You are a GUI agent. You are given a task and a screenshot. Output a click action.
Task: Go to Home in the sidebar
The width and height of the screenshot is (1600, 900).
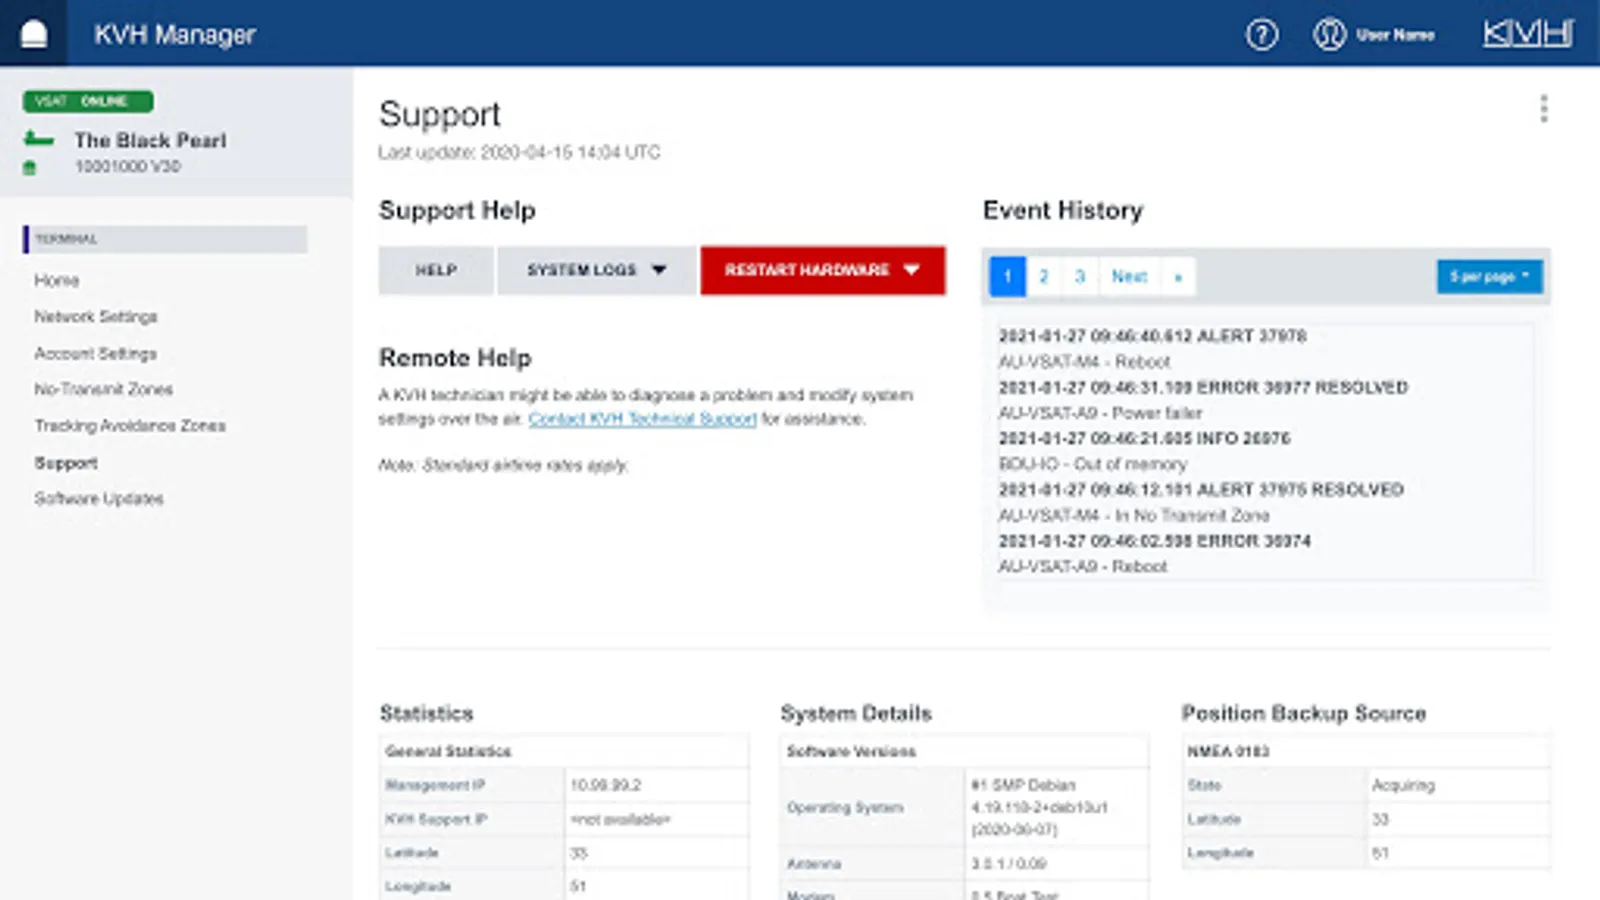coord(56,280)
